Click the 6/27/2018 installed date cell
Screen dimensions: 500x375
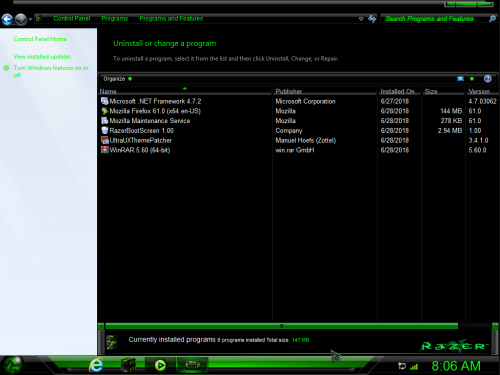pos(395,101)
